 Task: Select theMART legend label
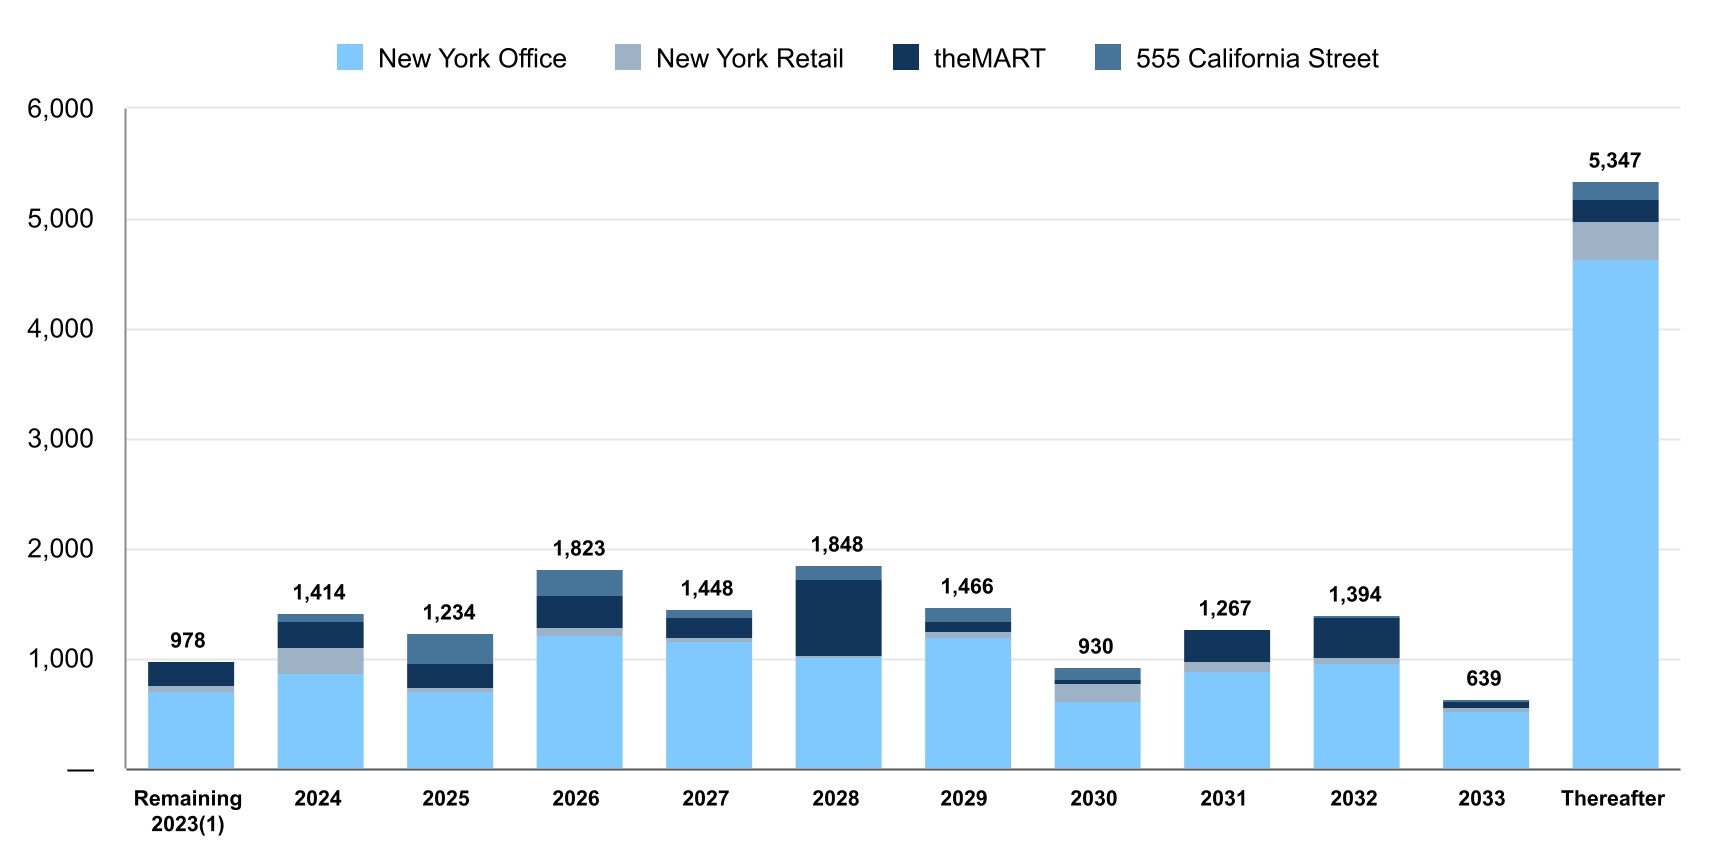pyautogui.click(x=989, y=58)
